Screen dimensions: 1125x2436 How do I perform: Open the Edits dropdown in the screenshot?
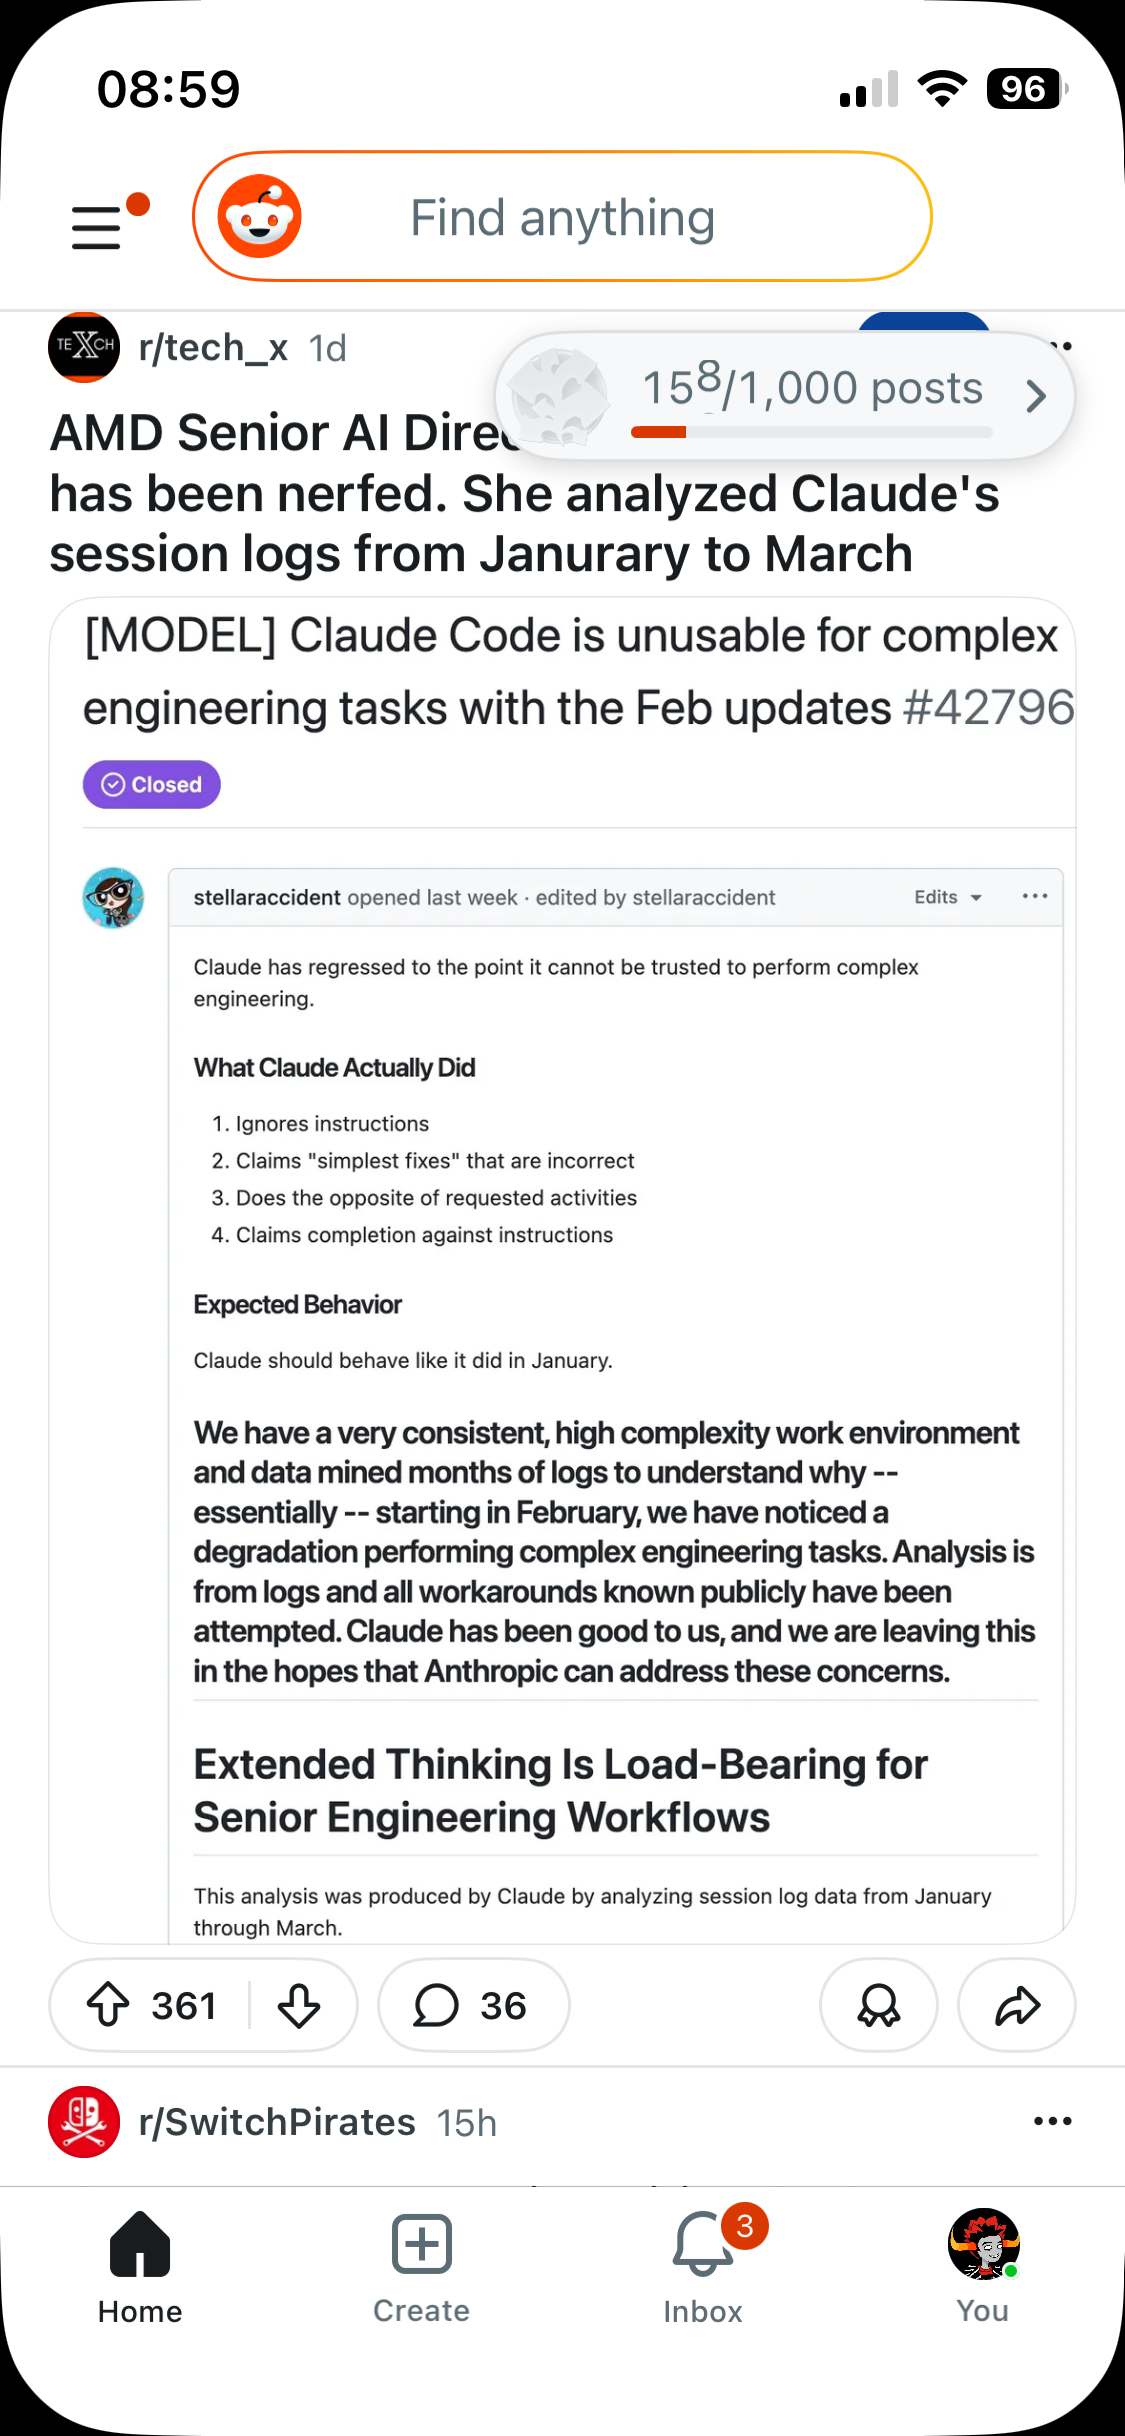[x=948, y=897]
